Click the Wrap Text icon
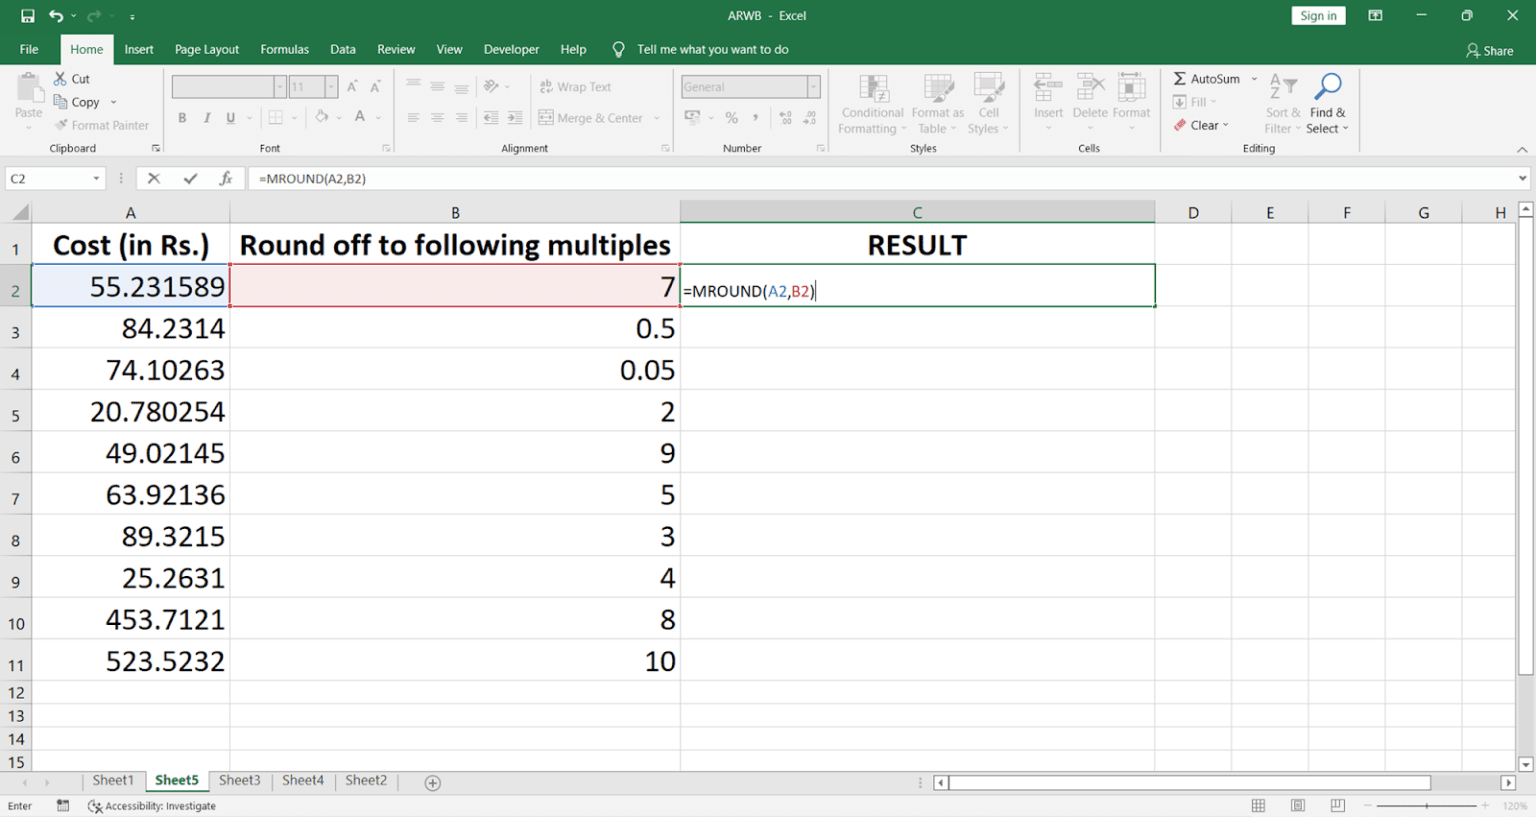This screenshot has width=1536, height=817. point(547,86)
